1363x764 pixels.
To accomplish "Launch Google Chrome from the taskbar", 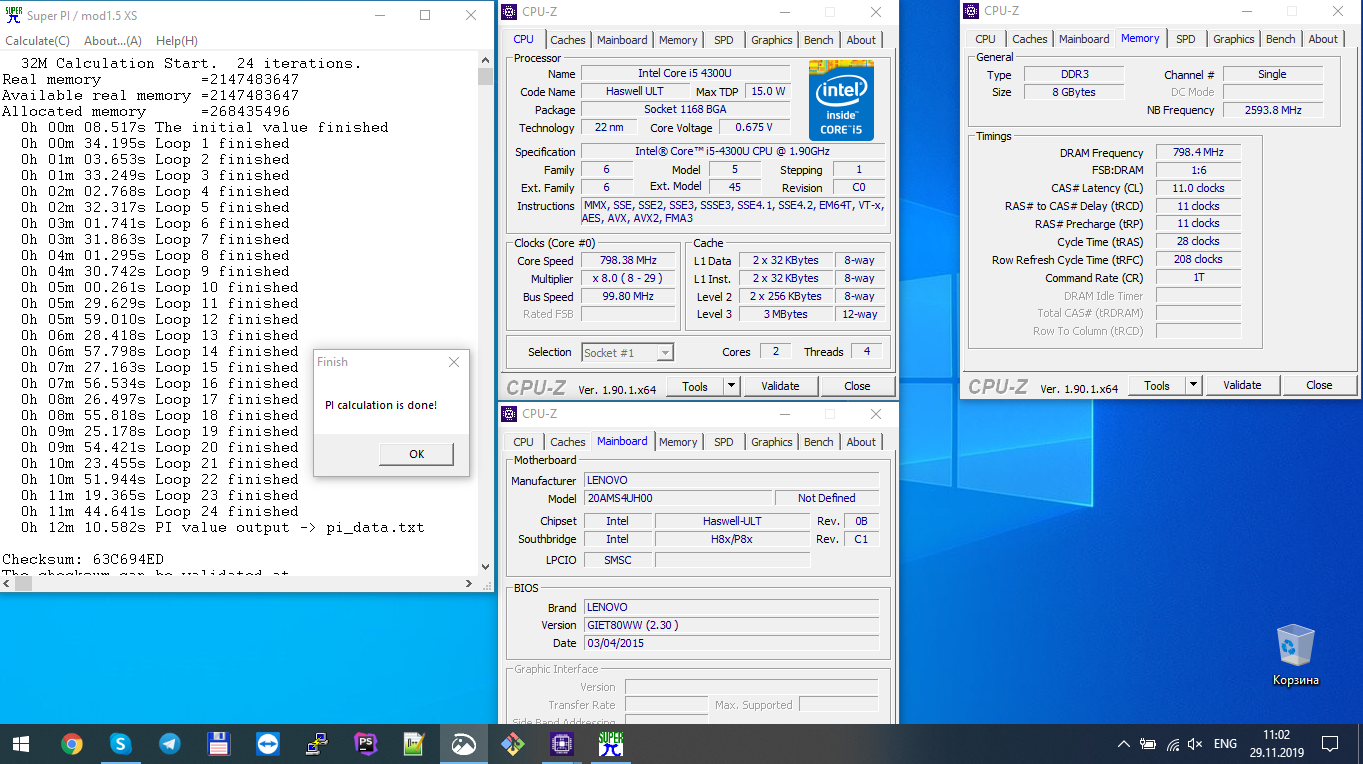I will coord(72,744).
